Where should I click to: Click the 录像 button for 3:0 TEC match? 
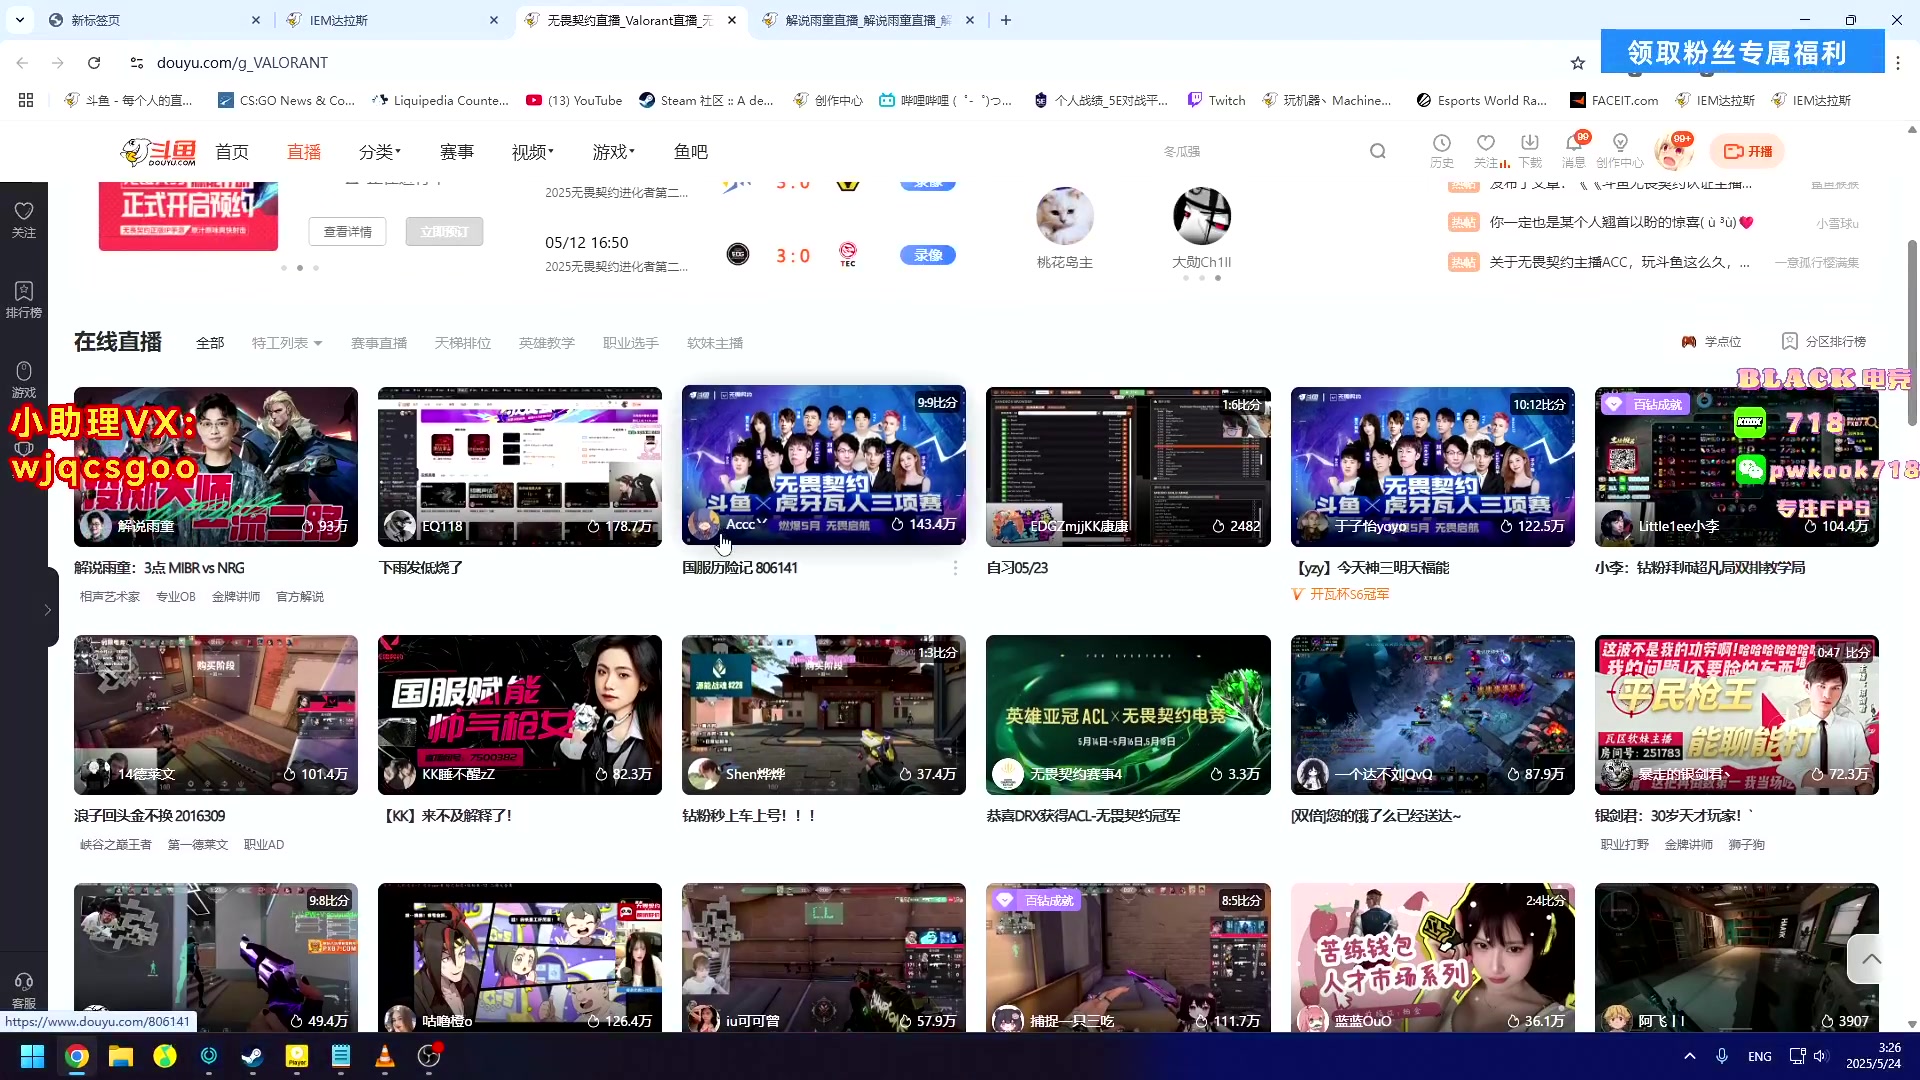[928, 255]
